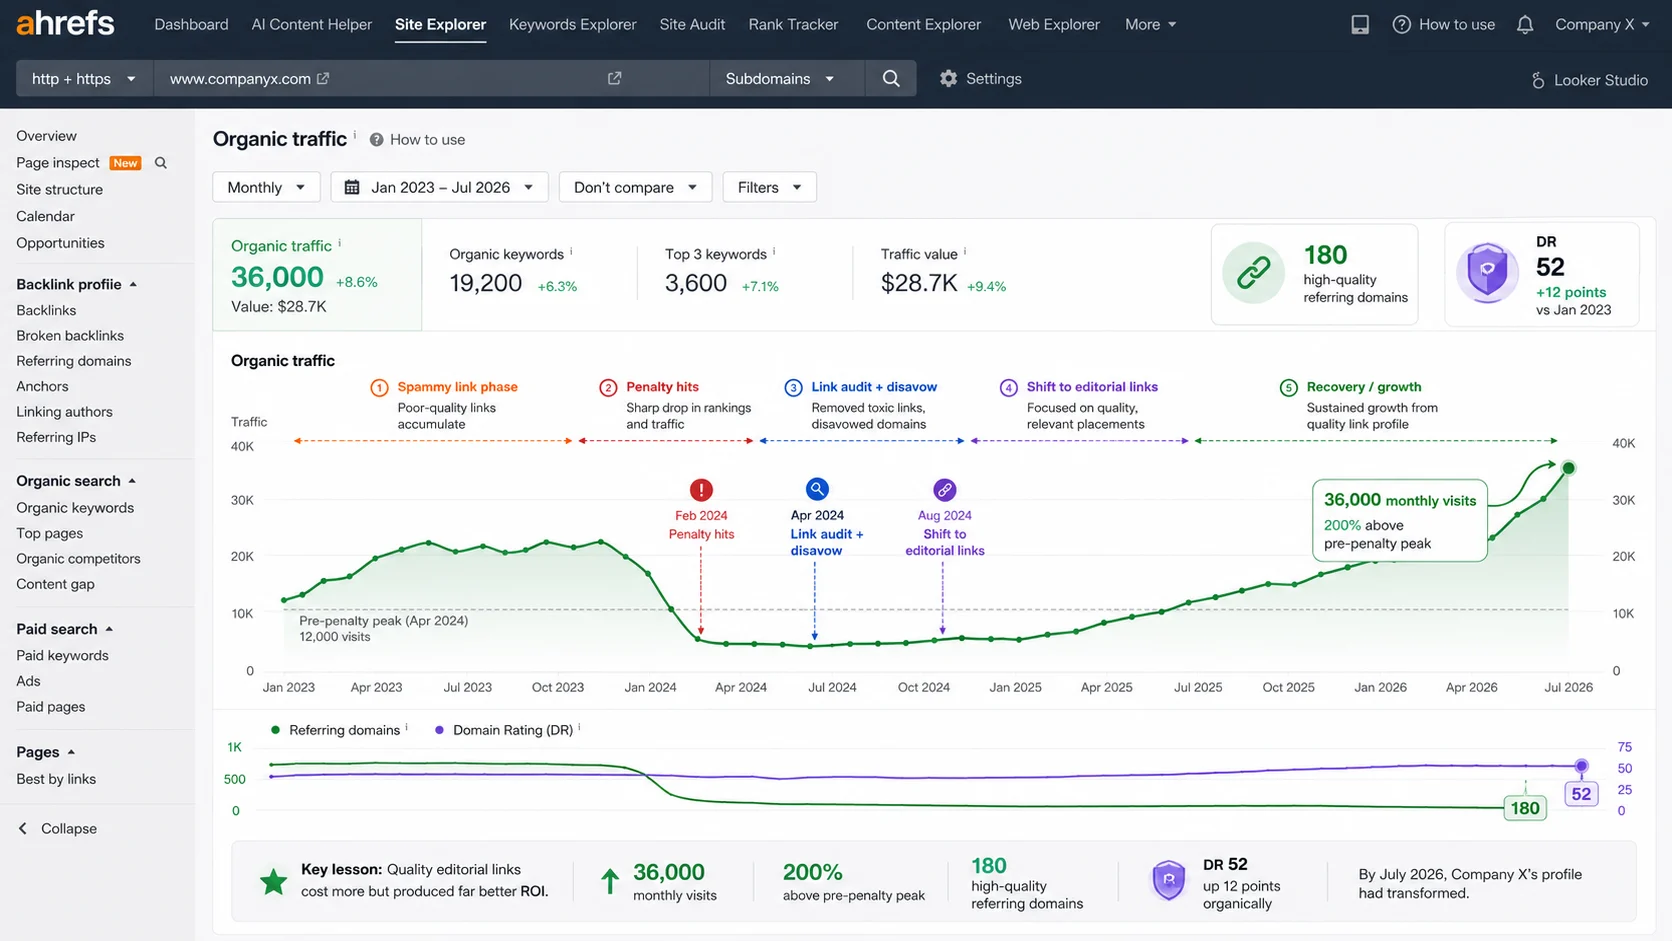Image resolution: width=1672 pixels, height=941 pixels.
Task: Open Site Audit tab
Action: (x=692, y=24)
